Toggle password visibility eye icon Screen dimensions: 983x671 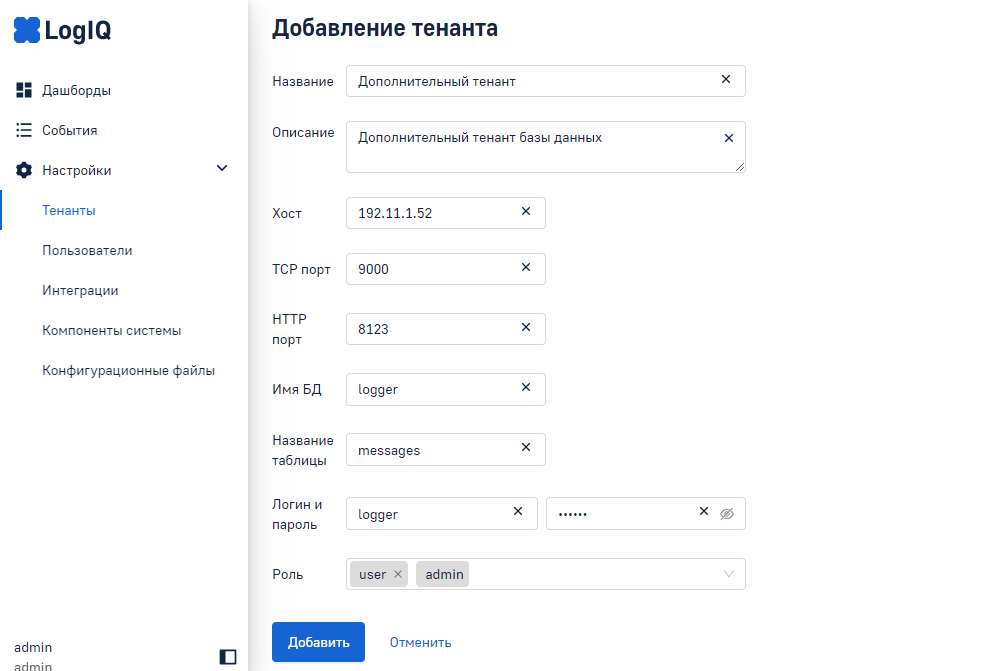coord(727,513)
